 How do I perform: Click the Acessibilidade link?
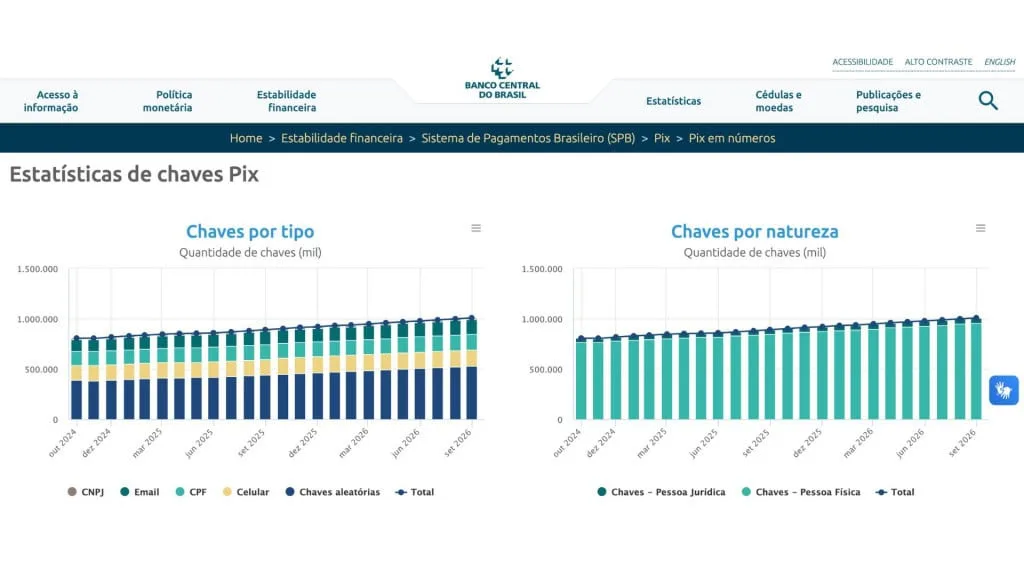pos(862,62)
